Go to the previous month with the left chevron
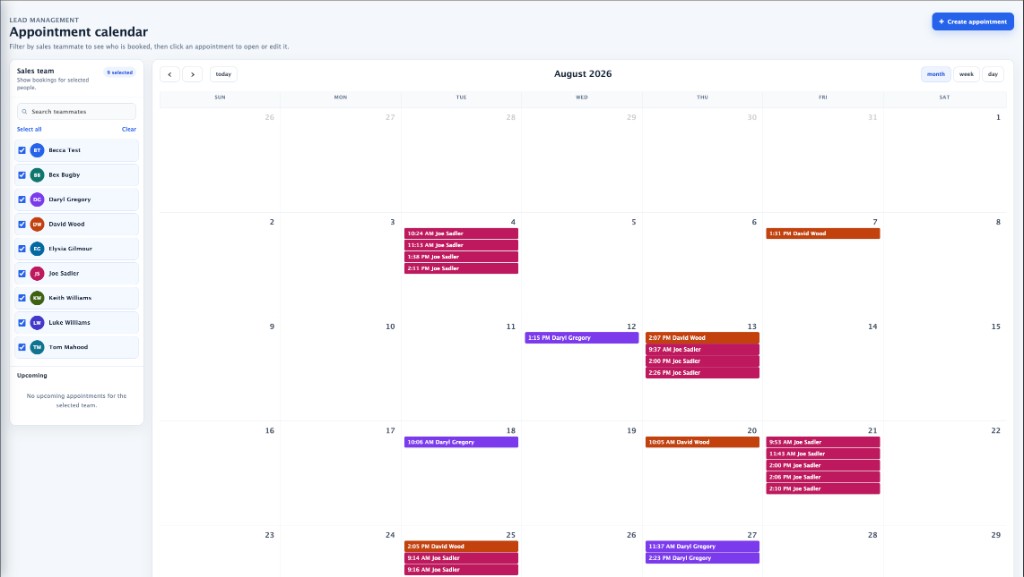The height and width of the screenshot is (577, 1024). 170,74
